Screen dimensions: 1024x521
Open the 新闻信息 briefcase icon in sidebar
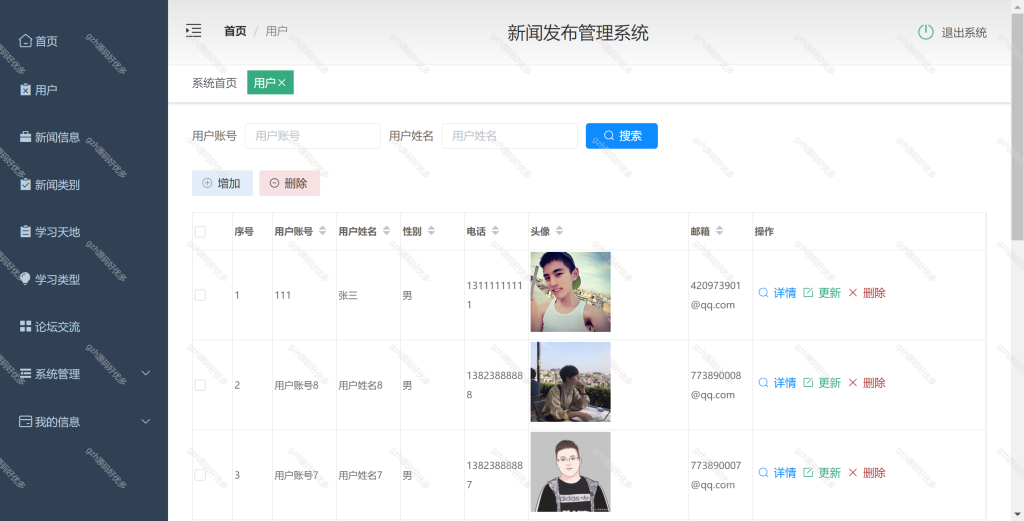(x=25, y=136)
